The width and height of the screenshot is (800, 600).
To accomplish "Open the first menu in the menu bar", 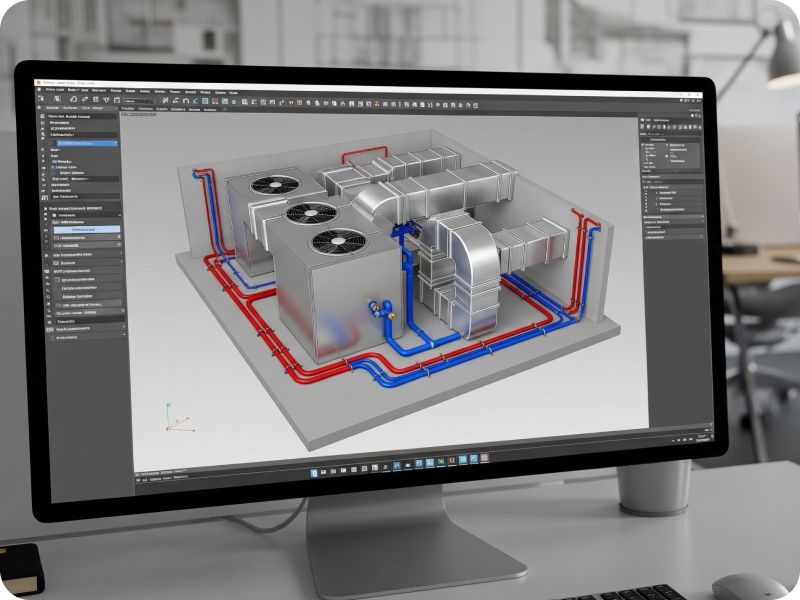I will pyautogui.click(x=50, y=90).
